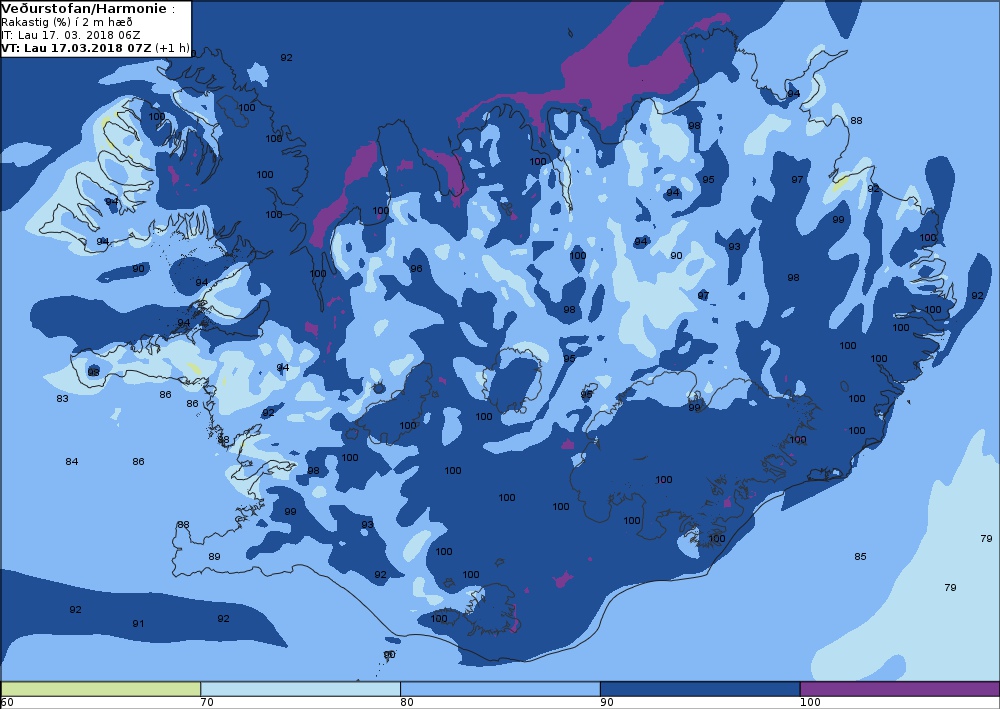Click the humidity value "83" on the map
Viewport: 1000px width, 709px height.
point(62,398)
